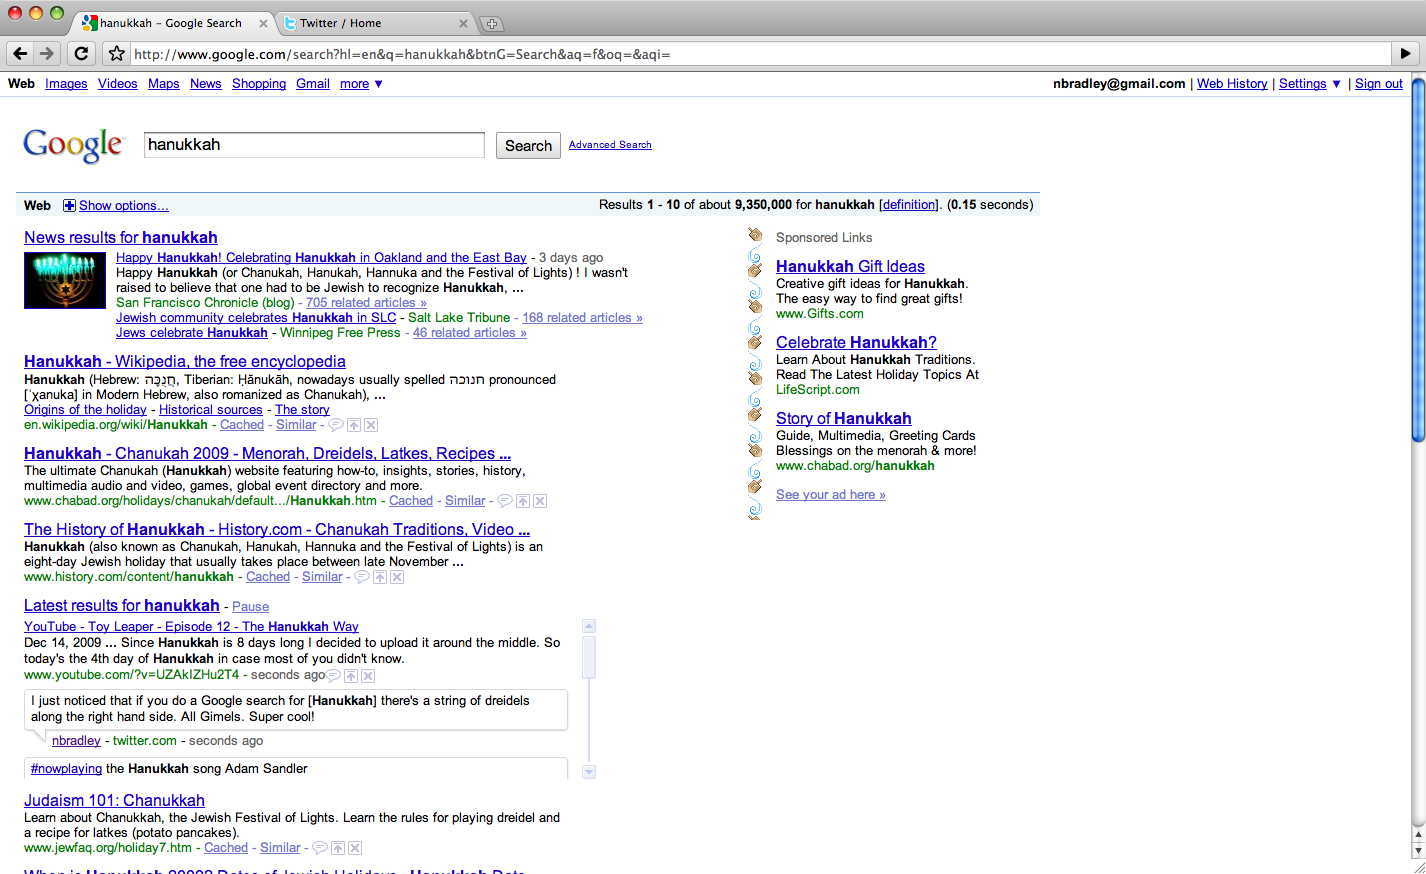The height and width of the screenshot is (874, 1426).
Task: Pause the latest results feed
Action: 250,607
